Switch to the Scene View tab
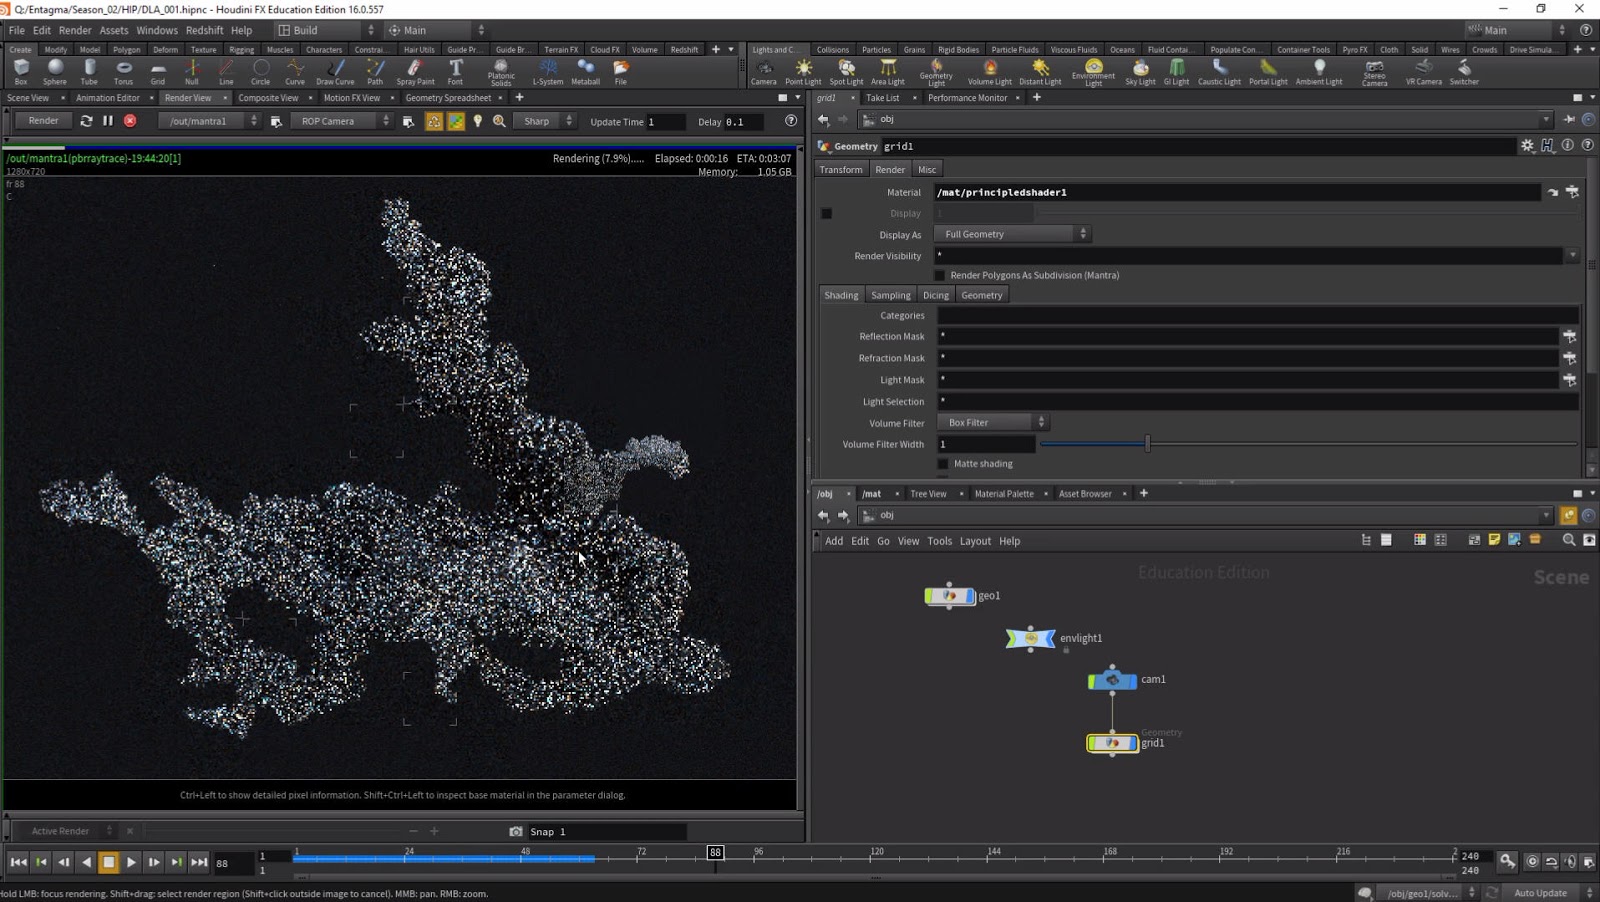This screenshot has height=902, width=1600. pyautogui.click(x=28, y=98)
